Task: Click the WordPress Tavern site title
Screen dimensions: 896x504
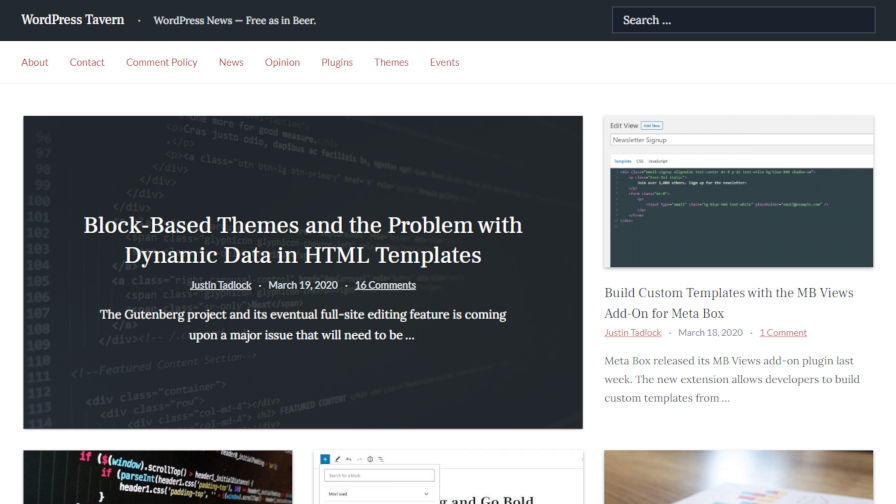Action: coord(73,20)
